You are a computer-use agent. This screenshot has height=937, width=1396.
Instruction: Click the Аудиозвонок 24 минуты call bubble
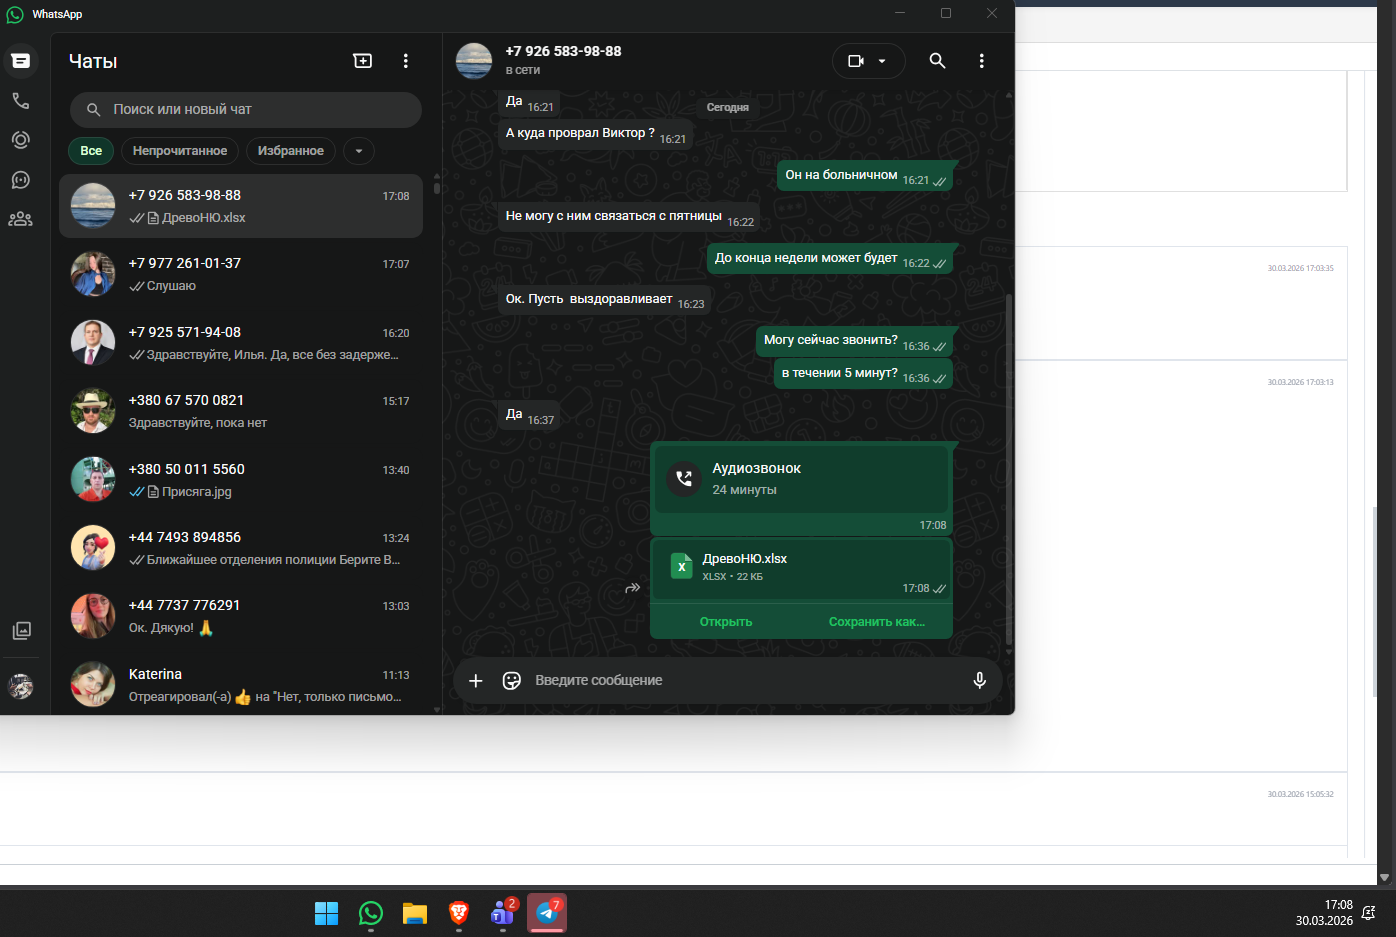[x=801, y=489]
